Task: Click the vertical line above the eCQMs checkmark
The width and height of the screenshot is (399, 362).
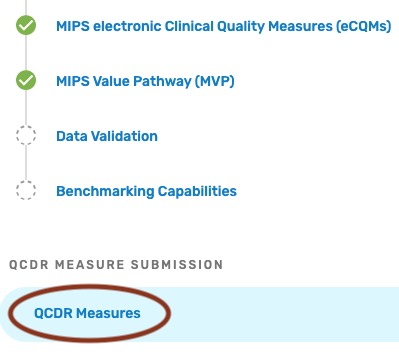Action: click(x=26, y=7)
